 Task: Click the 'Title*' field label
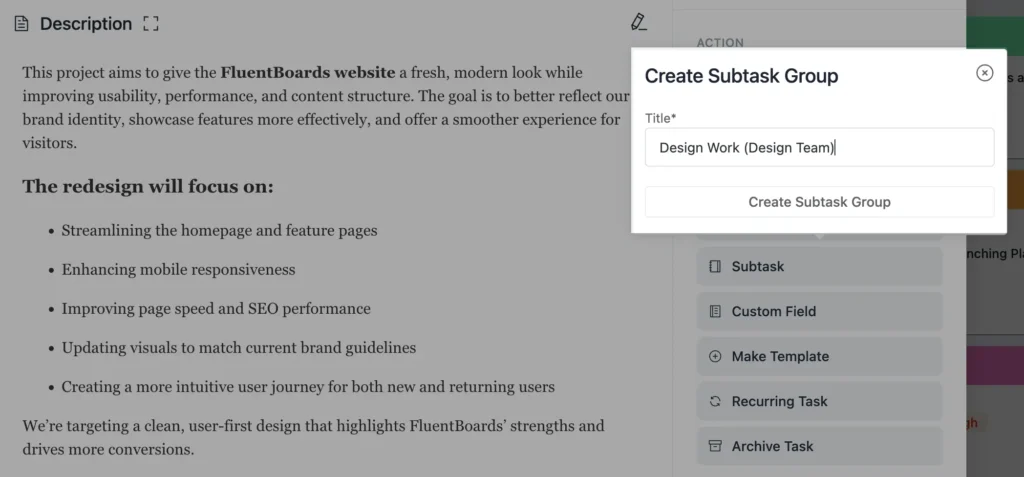(660, 118)
